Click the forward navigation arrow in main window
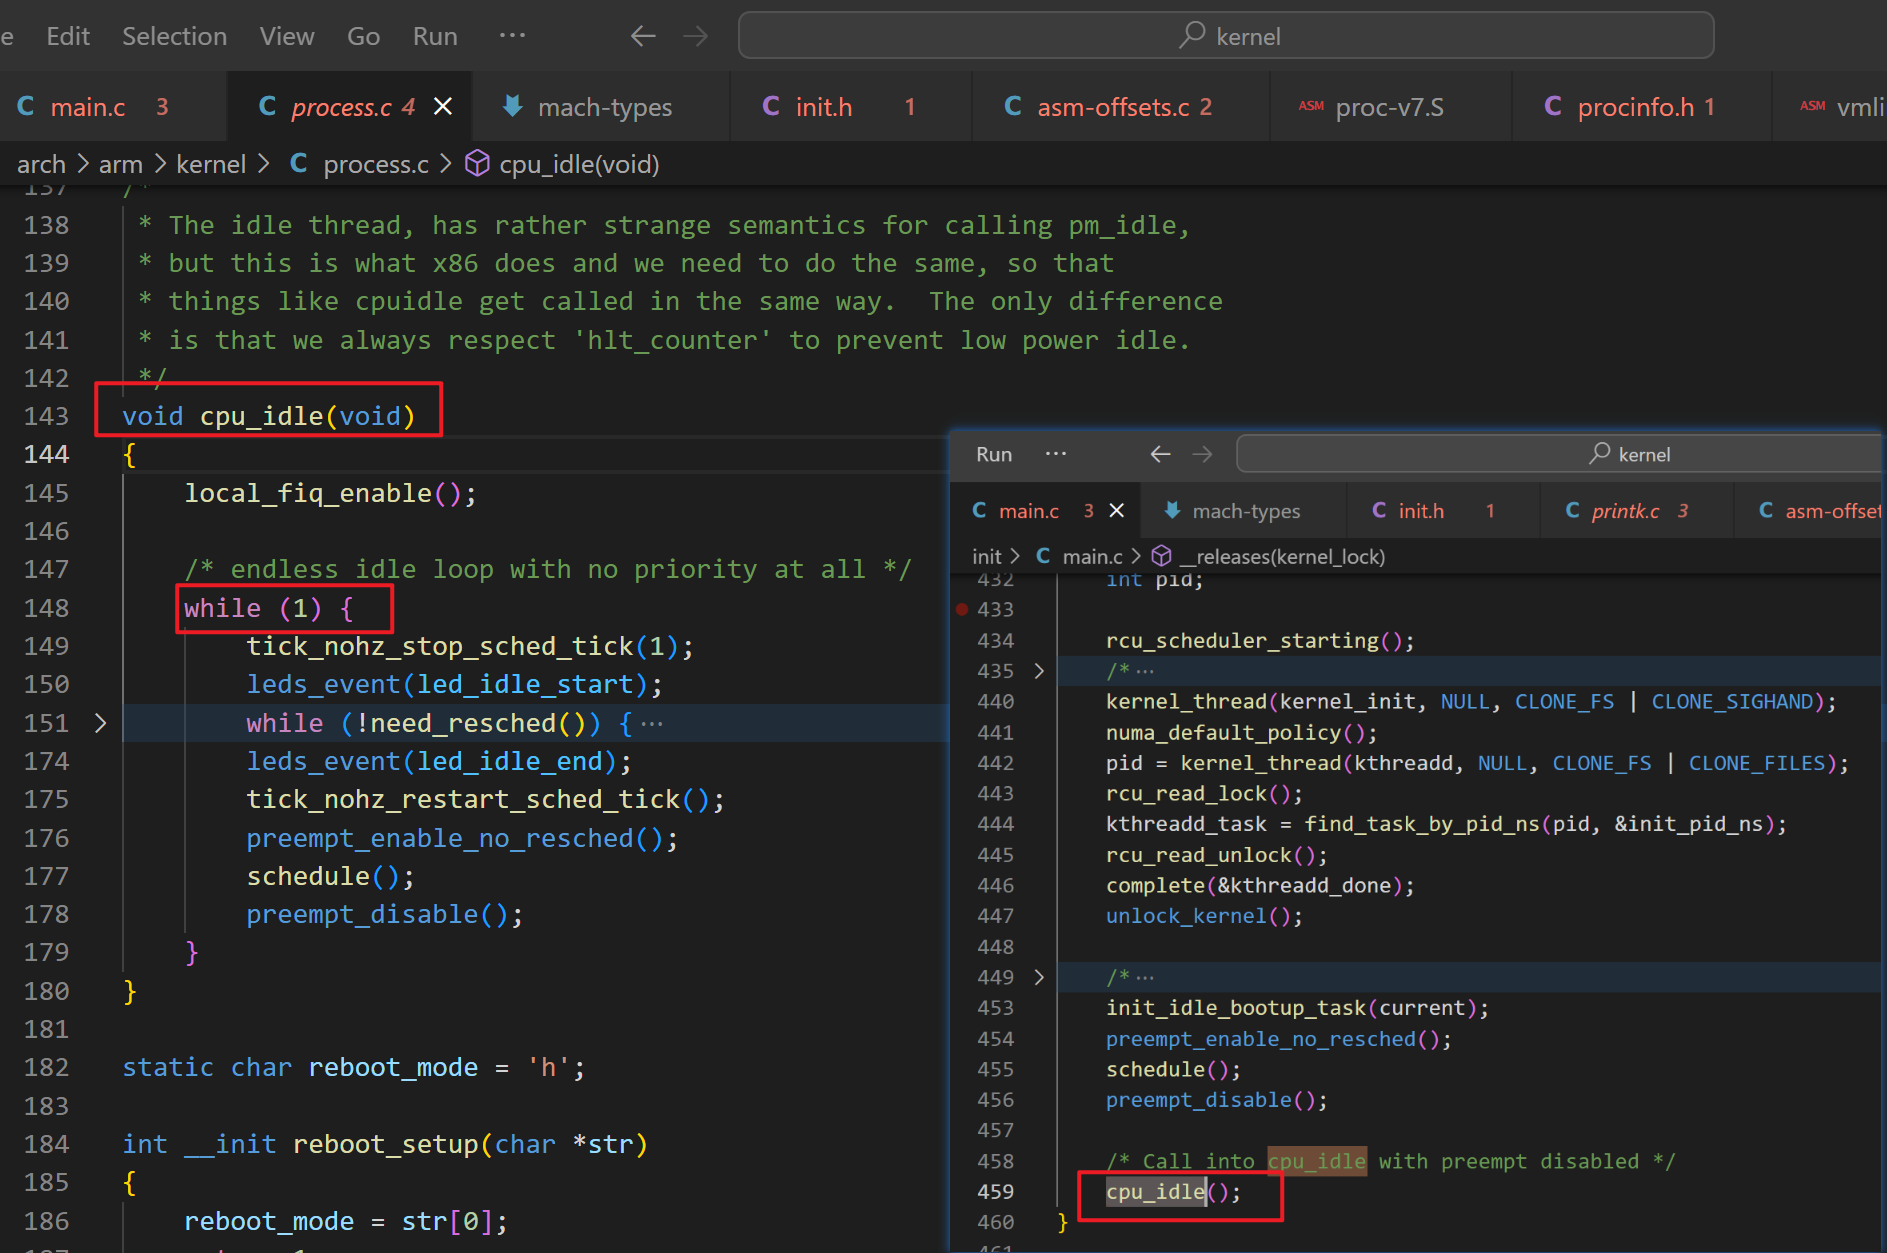 (x=695, y=36)
